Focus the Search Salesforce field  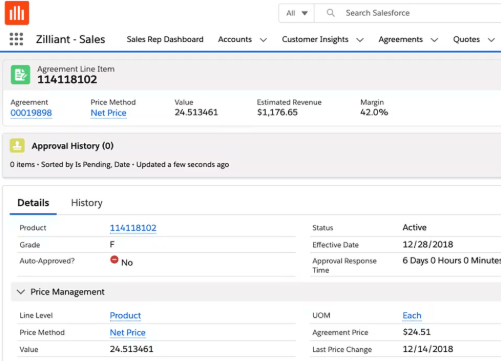tap(407, 13)
